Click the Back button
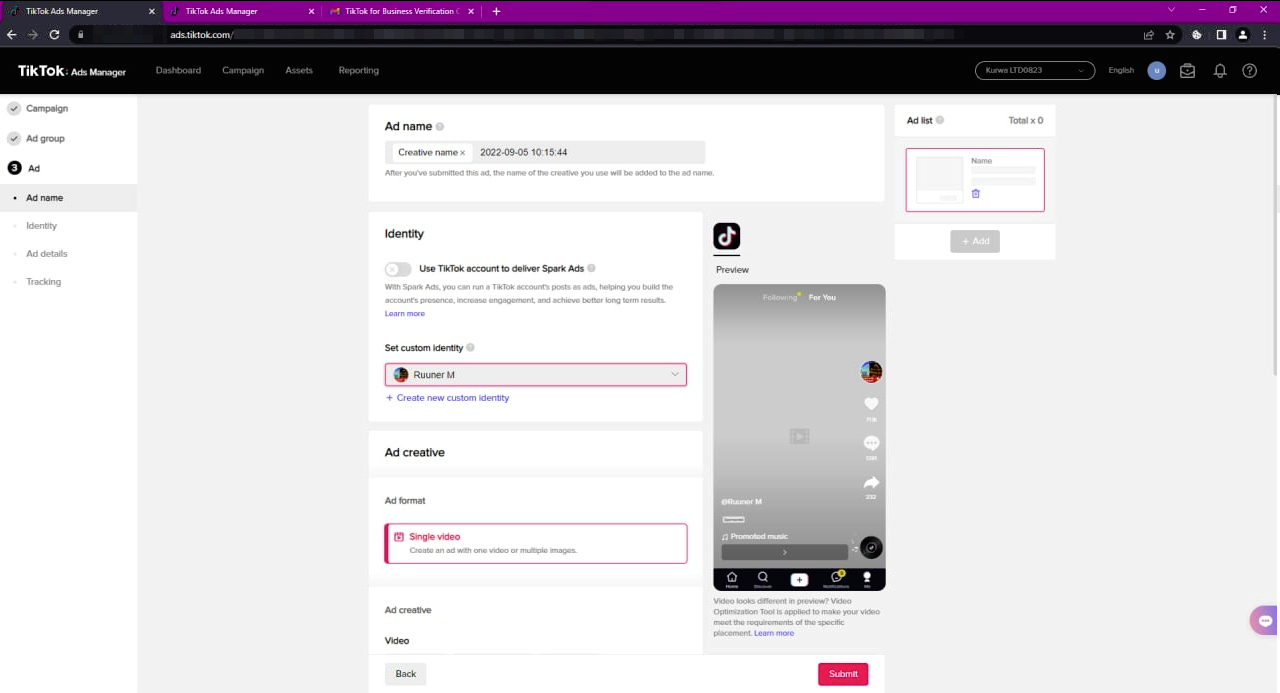Viewport: 1280px width, 693px height. [x=405, y=674]
